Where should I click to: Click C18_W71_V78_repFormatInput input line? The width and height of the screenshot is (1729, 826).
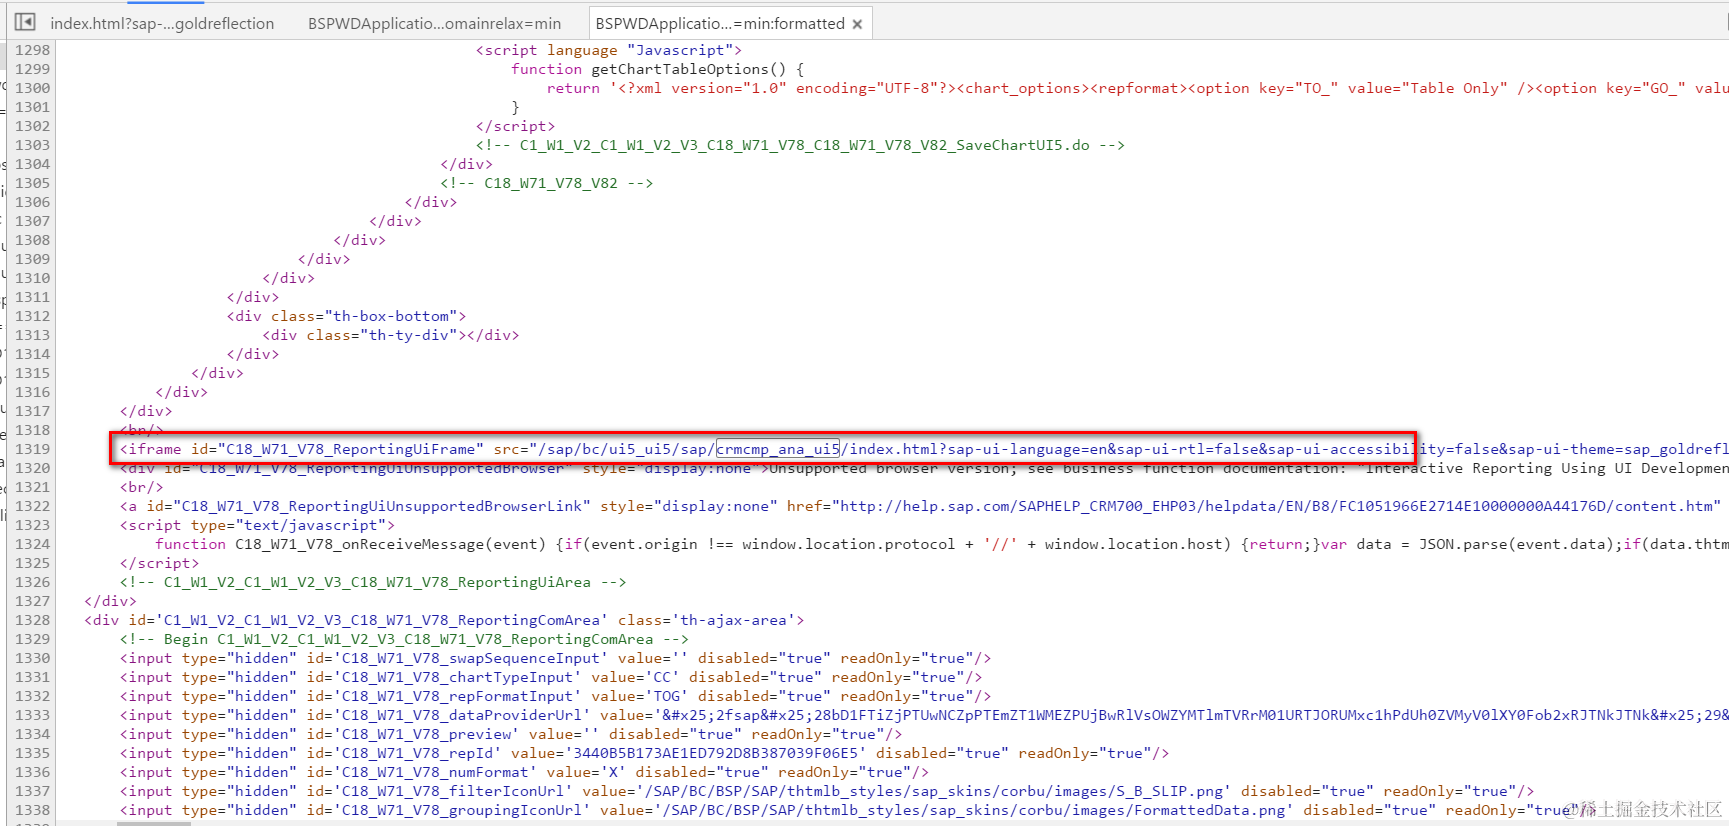coord(555,696)
